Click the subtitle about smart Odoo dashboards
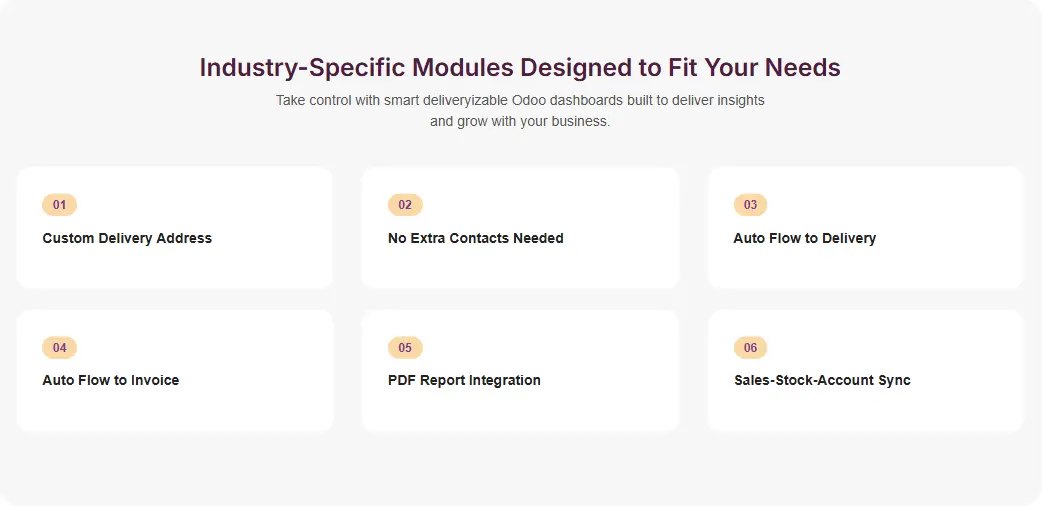Image resolution: width=1045 pixels, height=506 pixels. tap(520, 111)
